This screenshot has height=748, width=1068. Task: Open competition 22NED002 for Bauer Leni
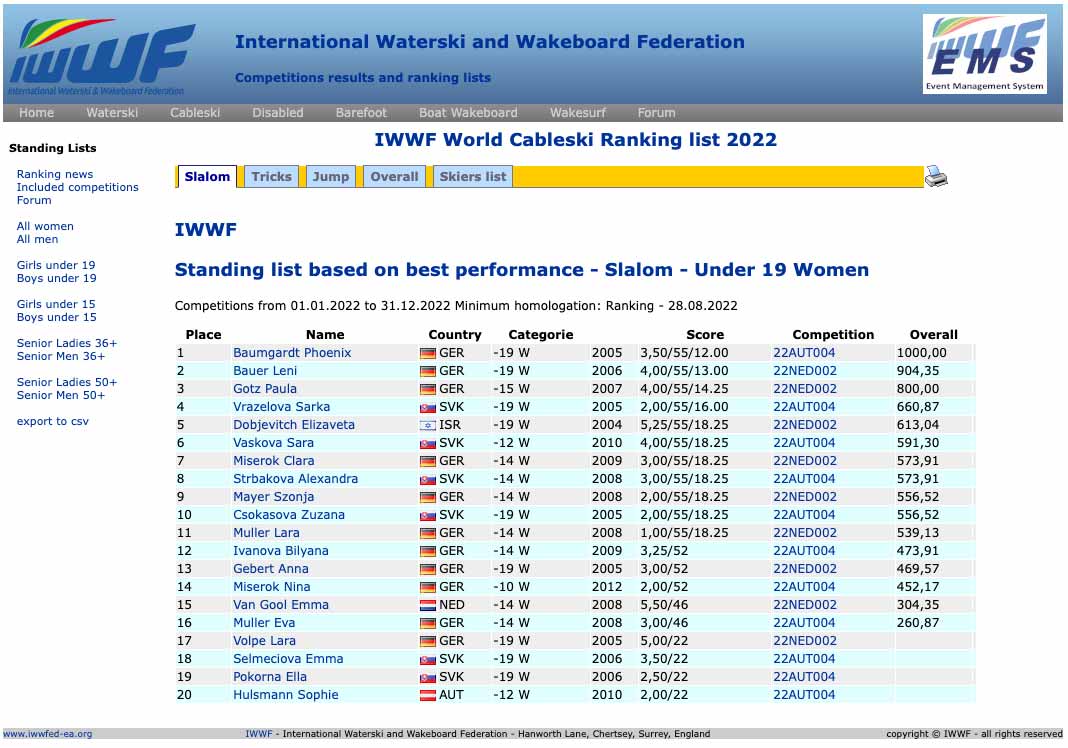pyautogui.click(x=804, y=371)
